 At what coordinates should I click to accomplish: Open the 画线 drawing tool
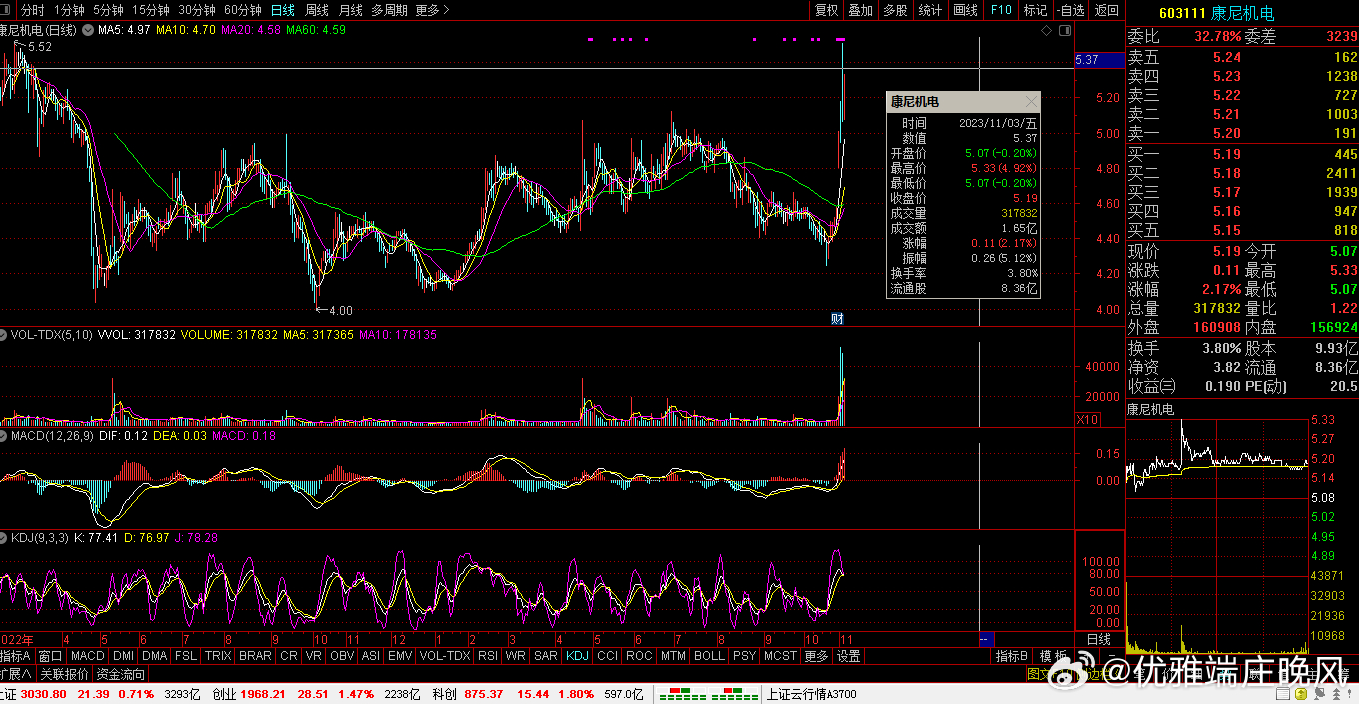(x=965, y=10)
